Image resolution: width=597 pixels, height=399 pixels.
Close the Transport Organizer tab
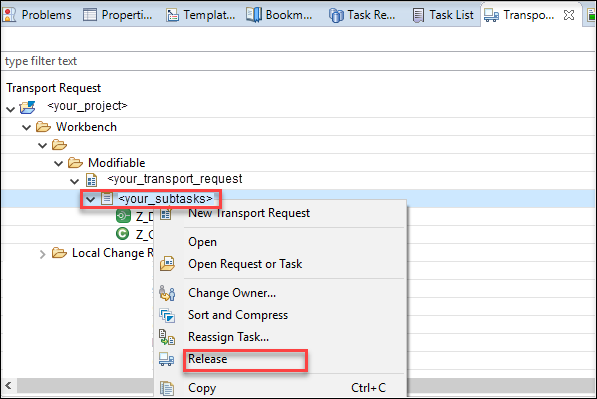(569, 15)
